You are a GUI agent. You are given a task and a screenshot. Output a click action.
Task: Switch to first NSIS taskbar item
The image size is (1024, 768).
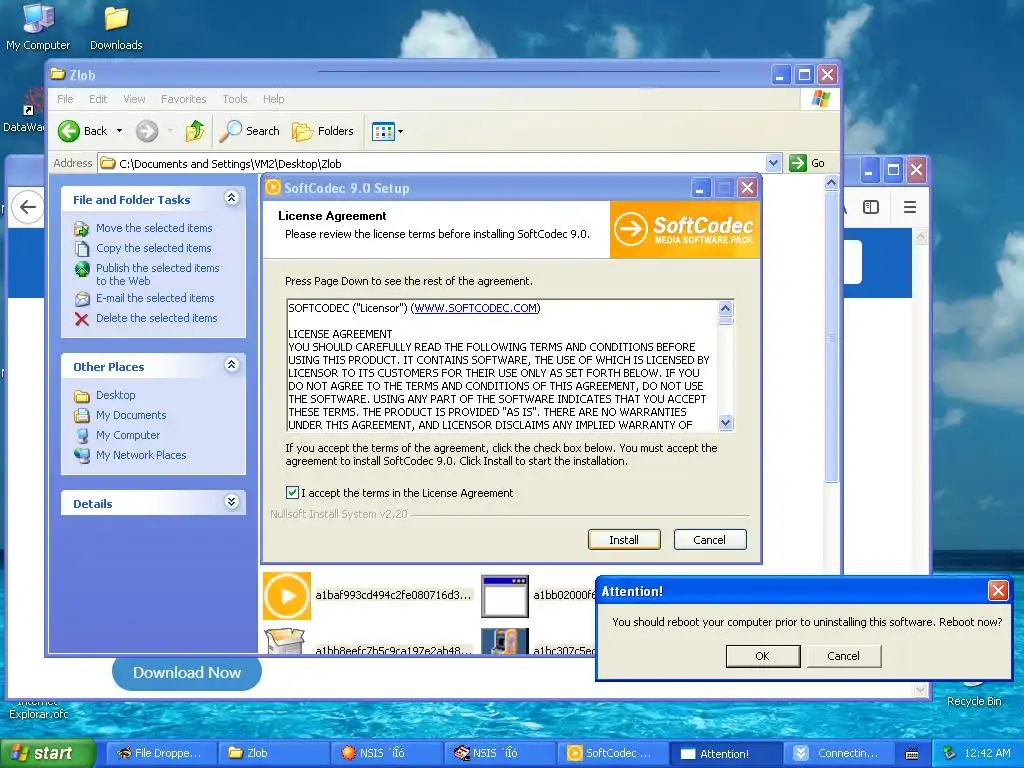[387, 754]
